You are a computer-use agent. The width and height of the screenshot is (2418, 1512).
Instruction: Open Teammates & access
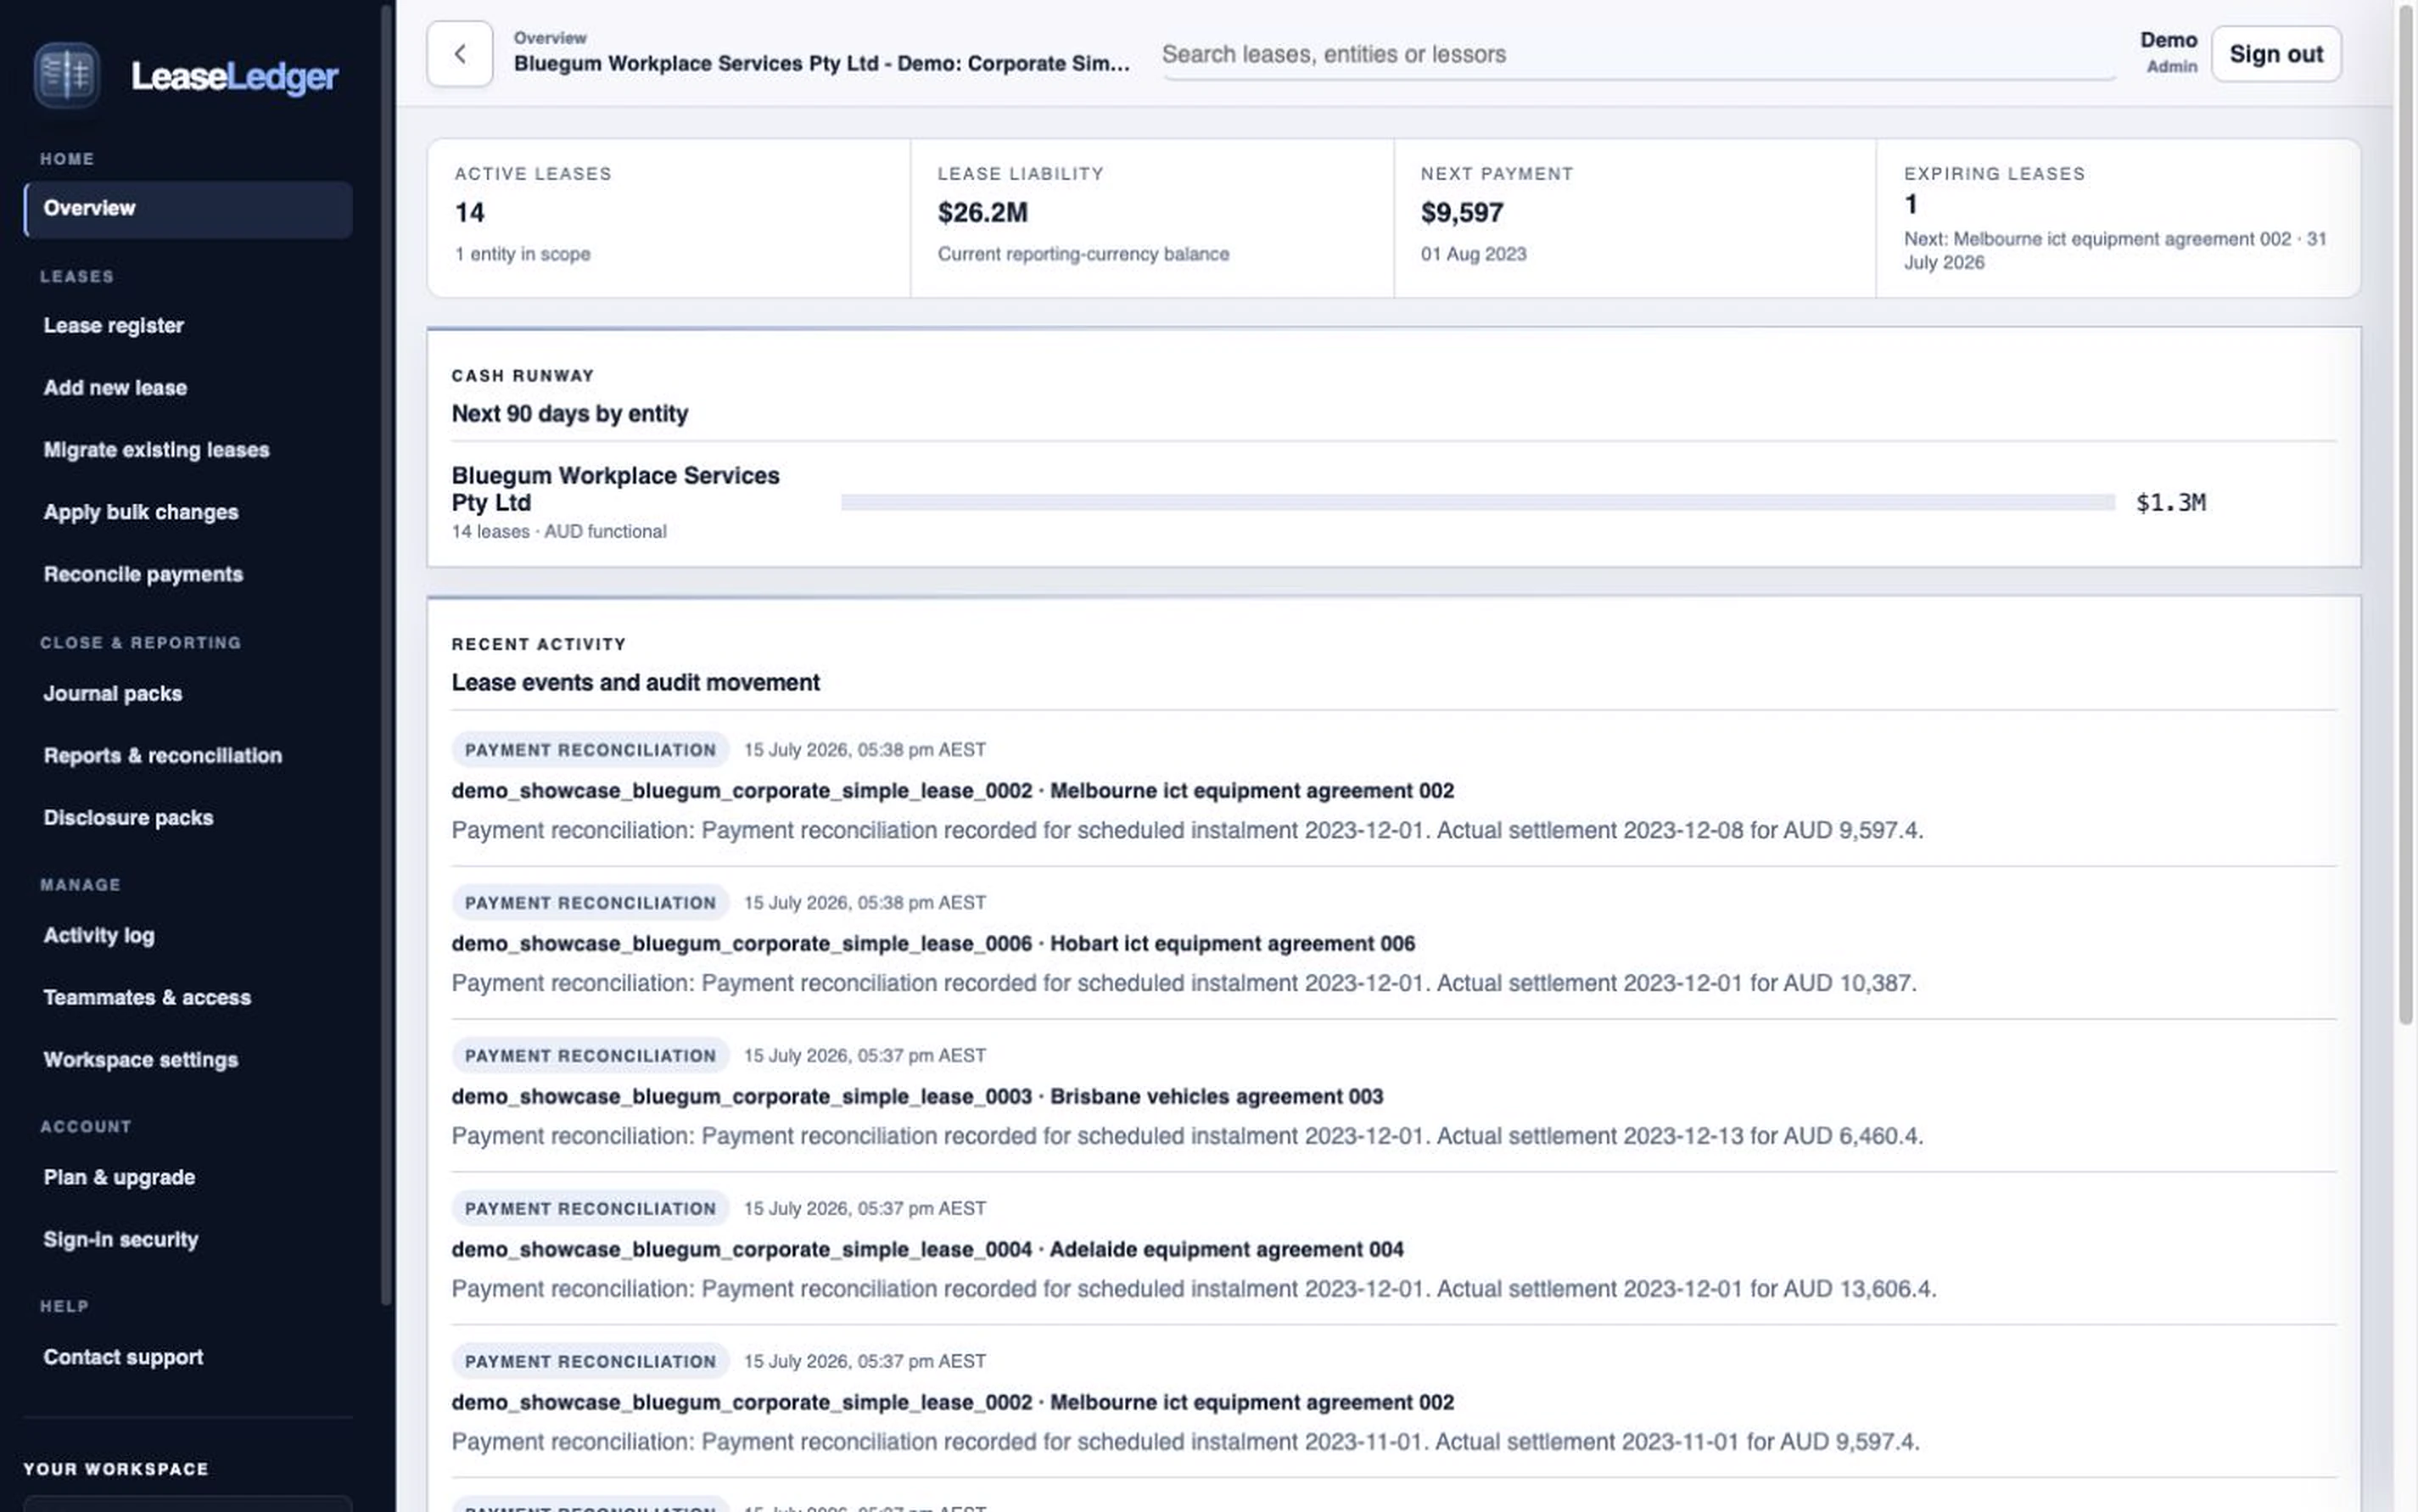[x=147, y=997]
